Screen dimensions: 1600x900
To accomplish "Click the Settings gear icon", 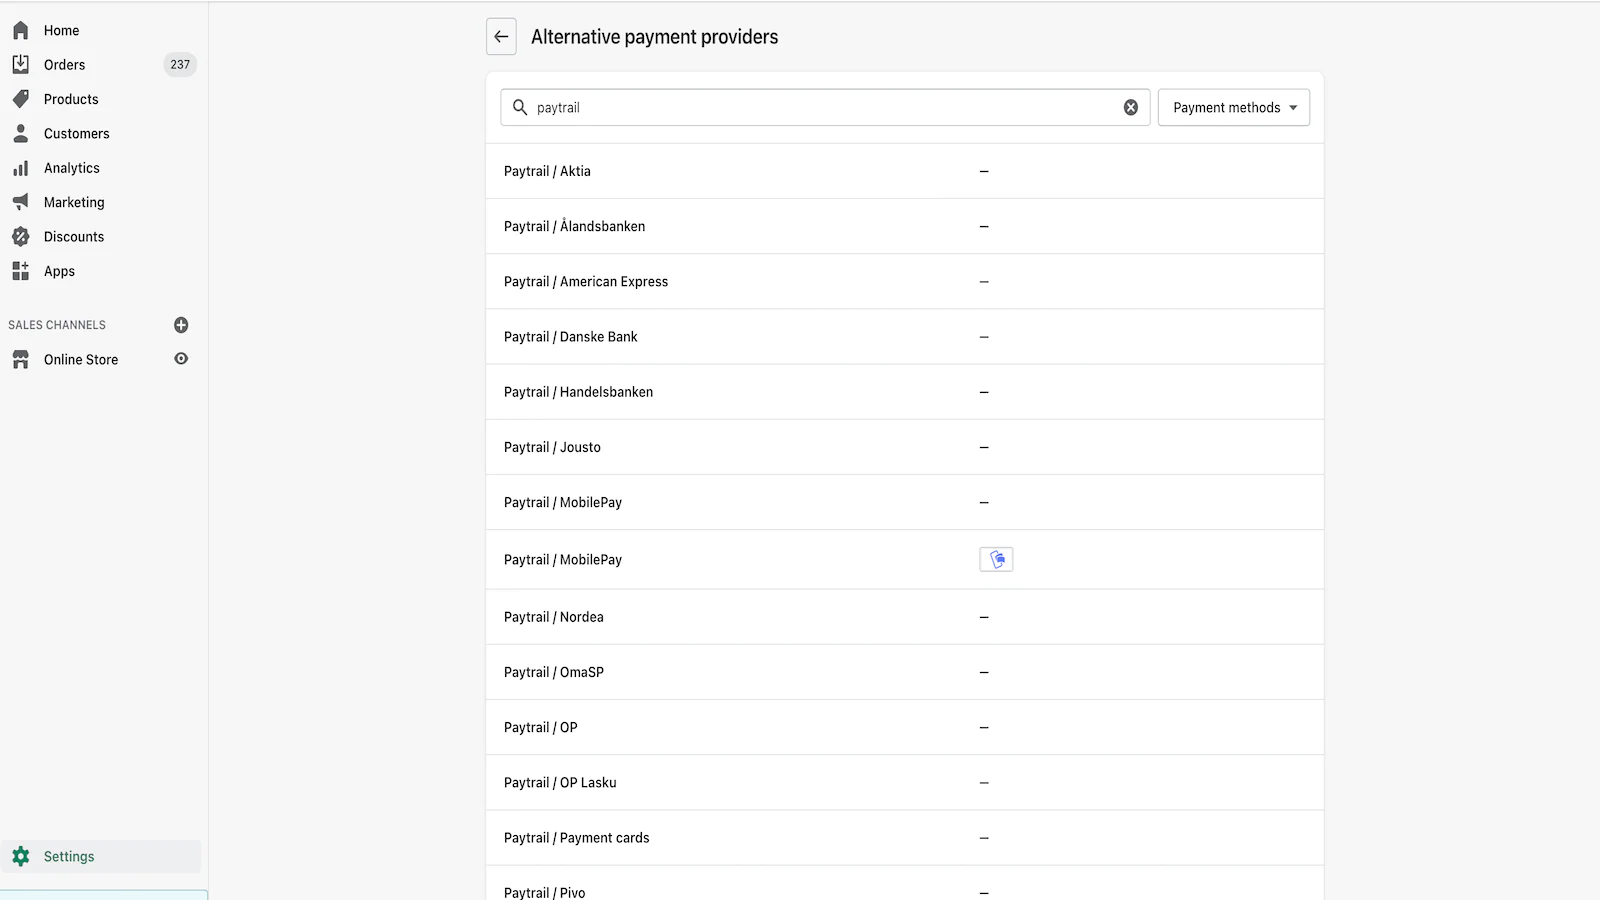I will [x=20, y=856].
